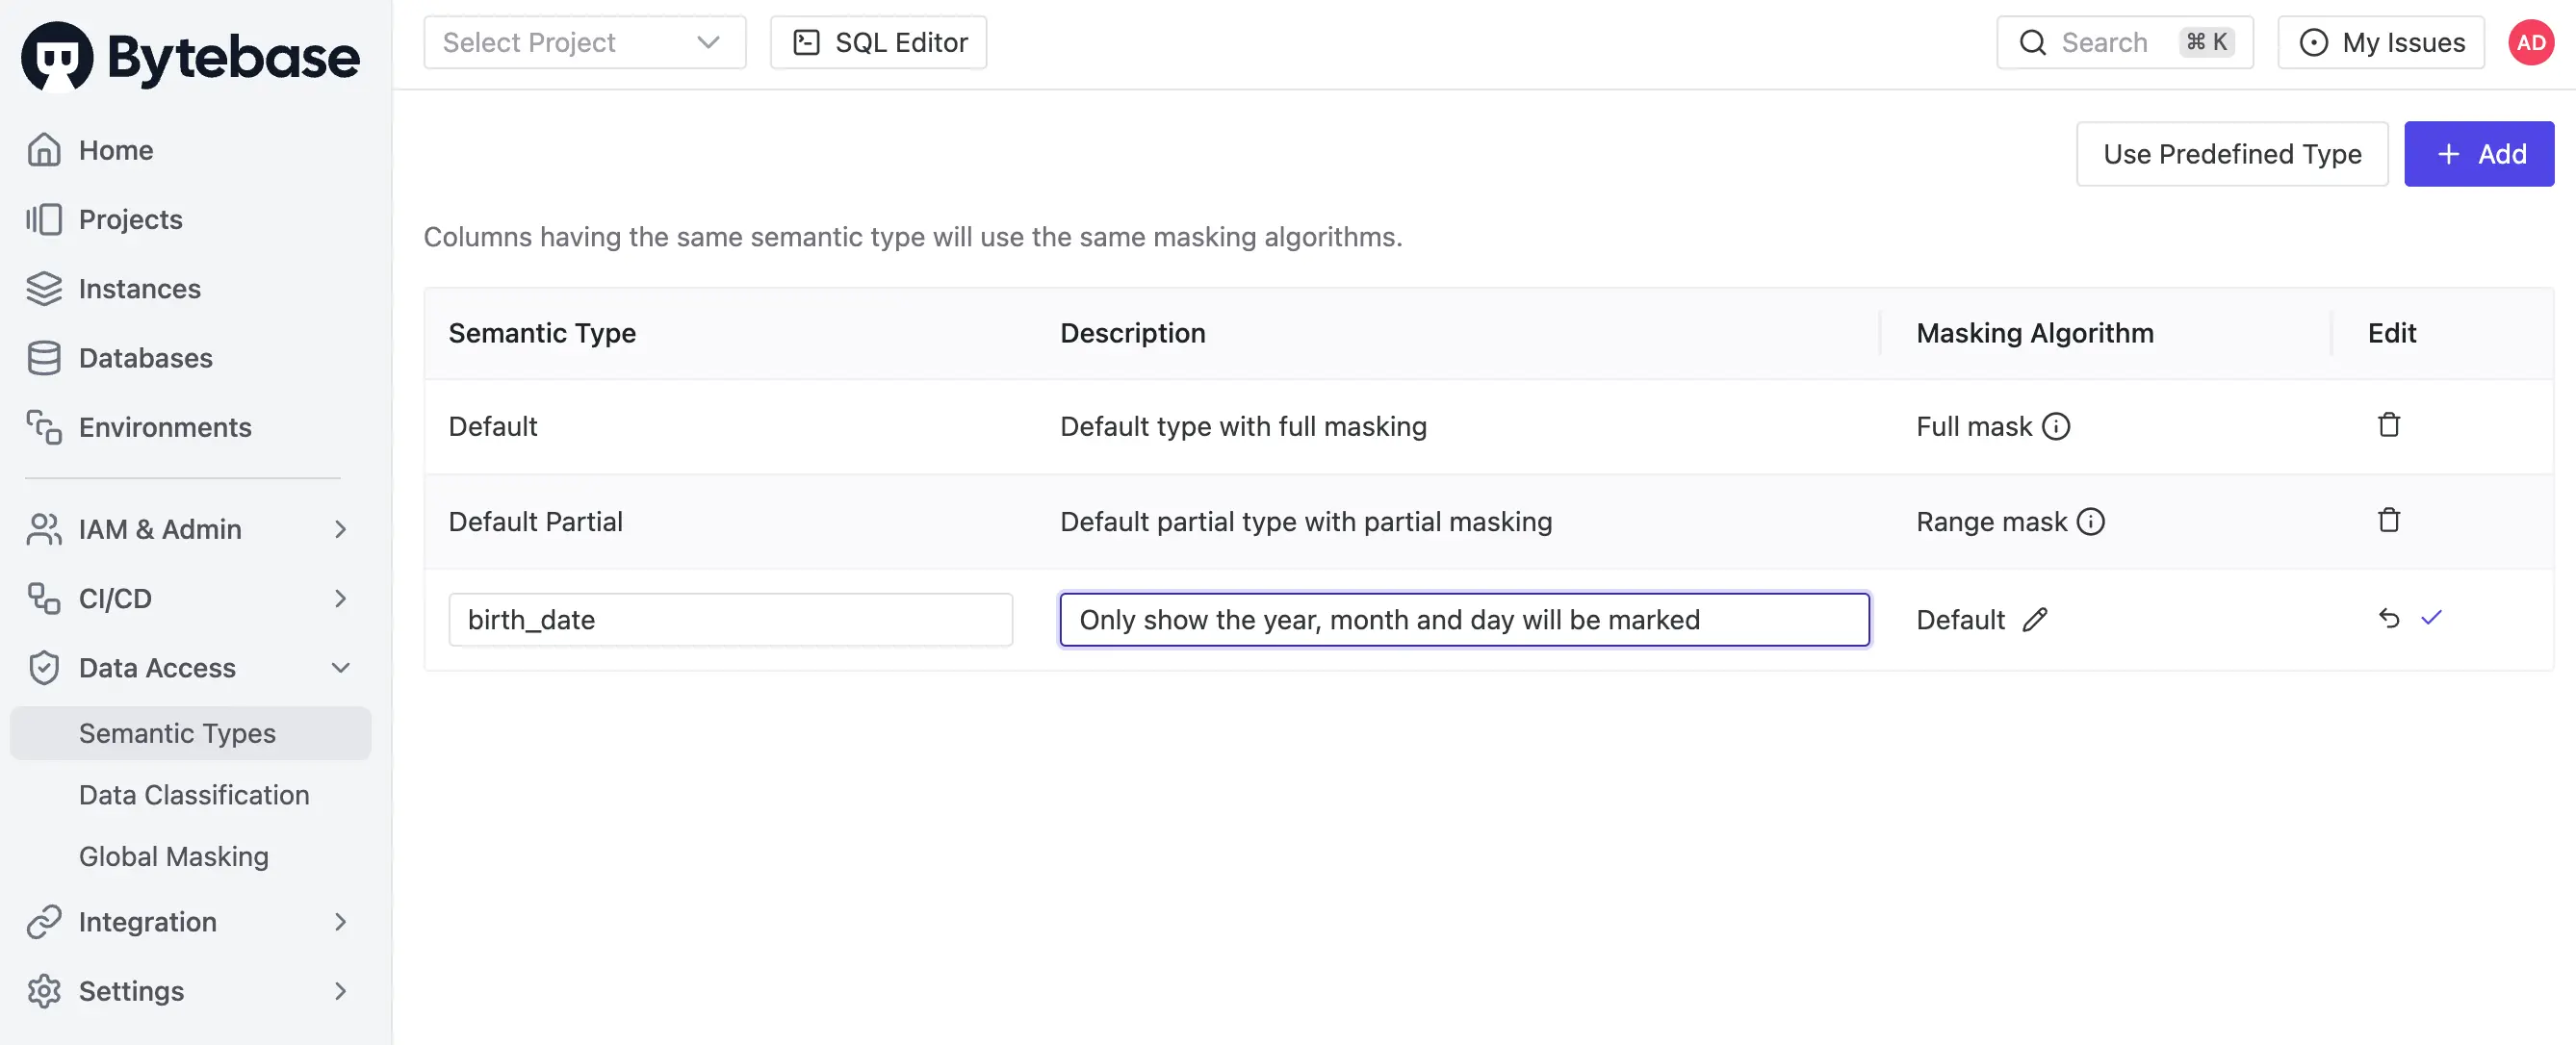Open the AD user avatar menu
The height and width of the screenshot is (1045, 2576).
(x=2530, y=42)
